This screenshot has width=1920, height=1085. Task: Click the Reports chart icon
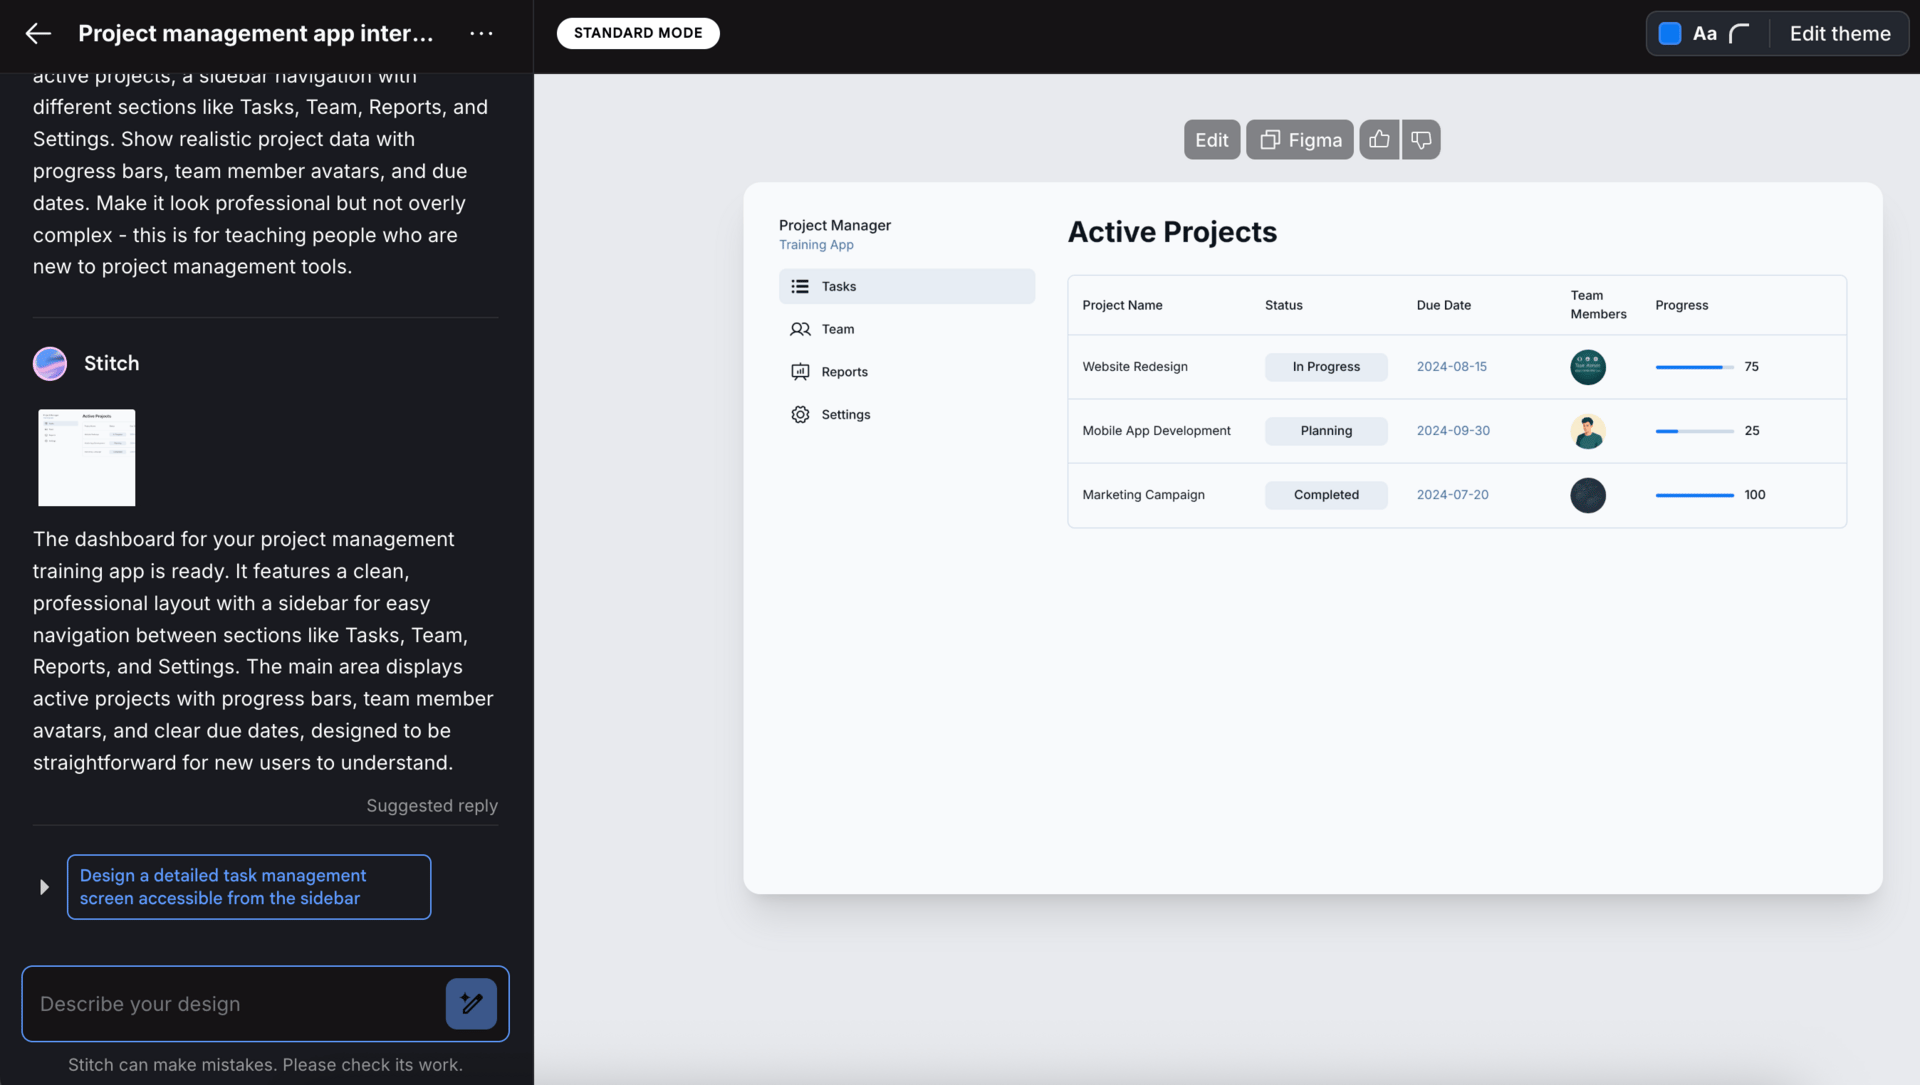coord(800,372)
